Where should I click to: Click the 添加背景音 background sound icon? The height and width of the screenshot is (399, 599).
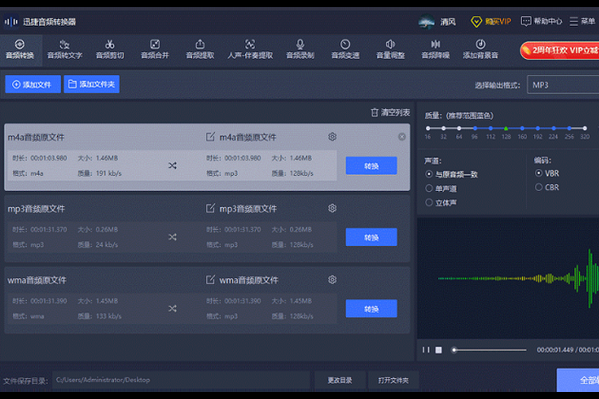(480, 44)
